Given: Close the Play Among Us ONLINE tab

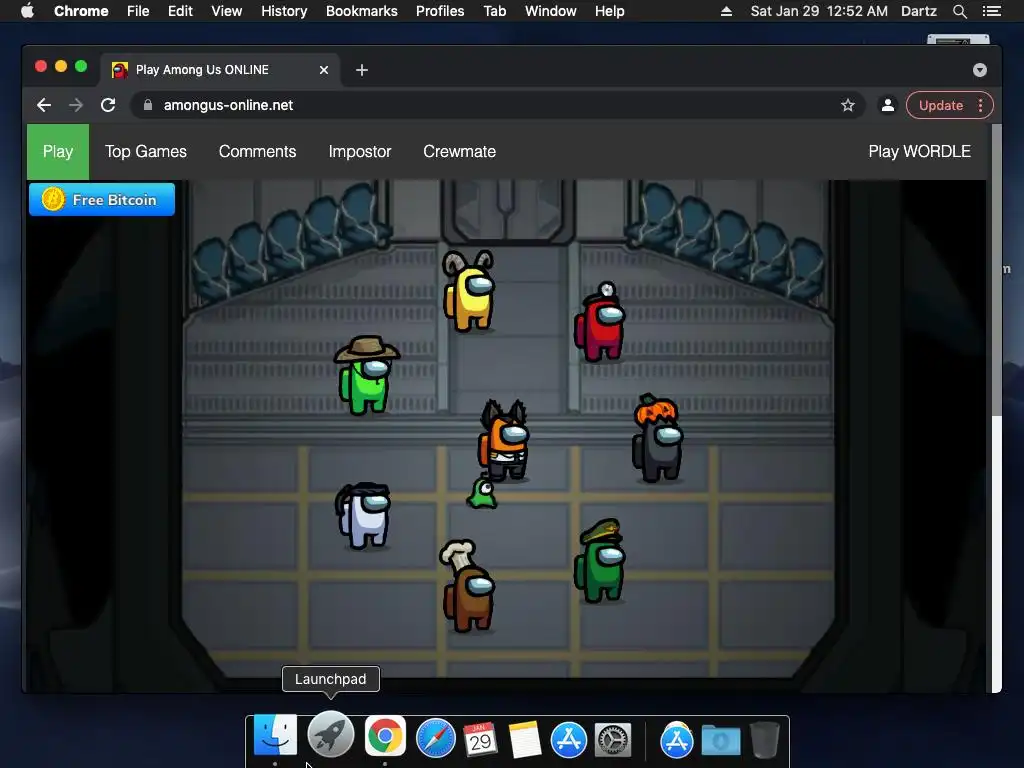Looking at the screenshot, I should click(x=324, y=70).
